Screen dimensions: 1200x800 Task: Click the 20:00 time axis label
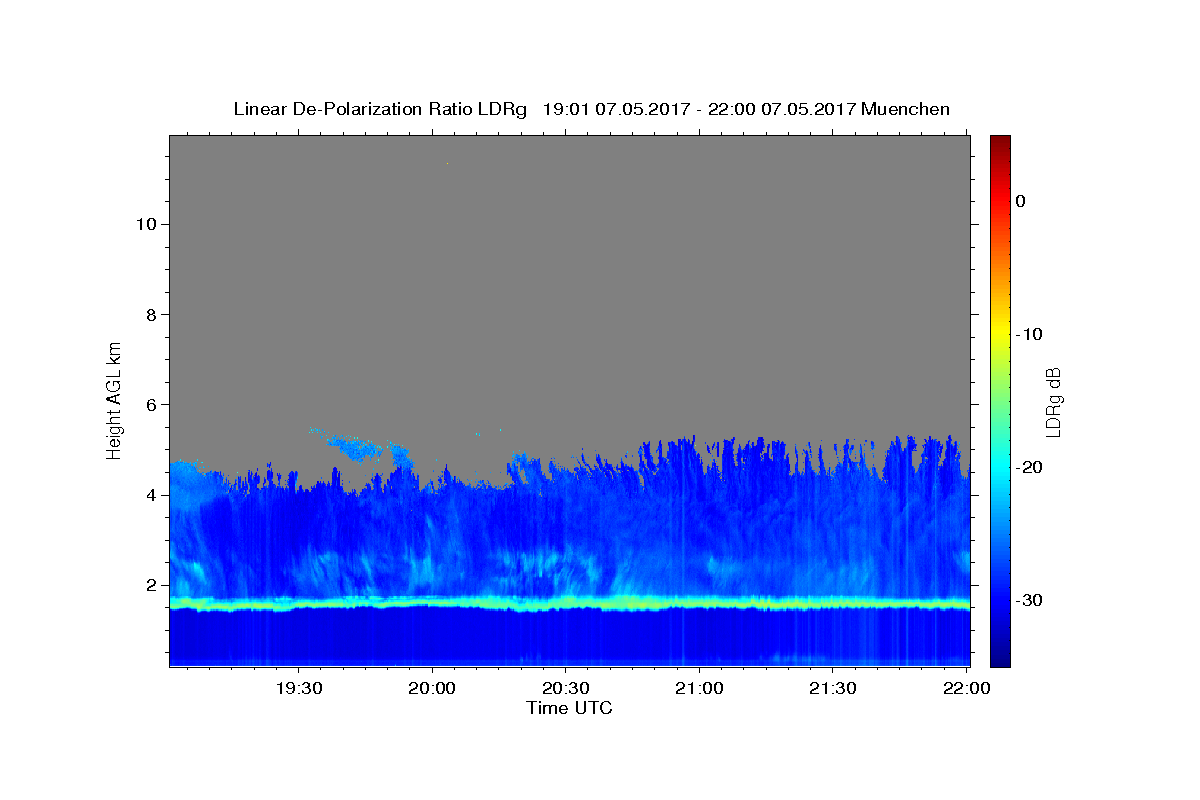432,688
